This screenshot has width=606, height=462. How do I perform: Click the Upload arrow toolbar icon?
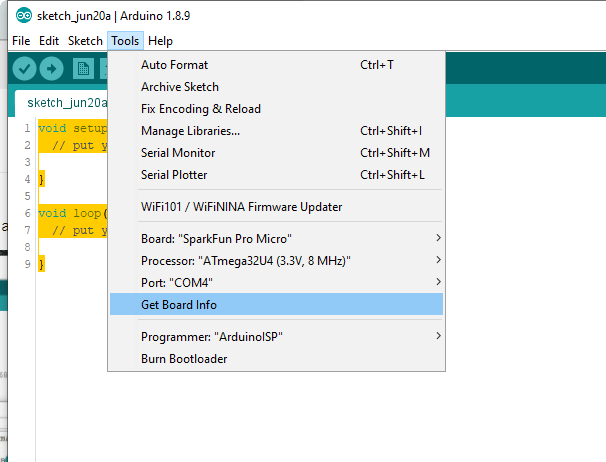tap(51, 69)
